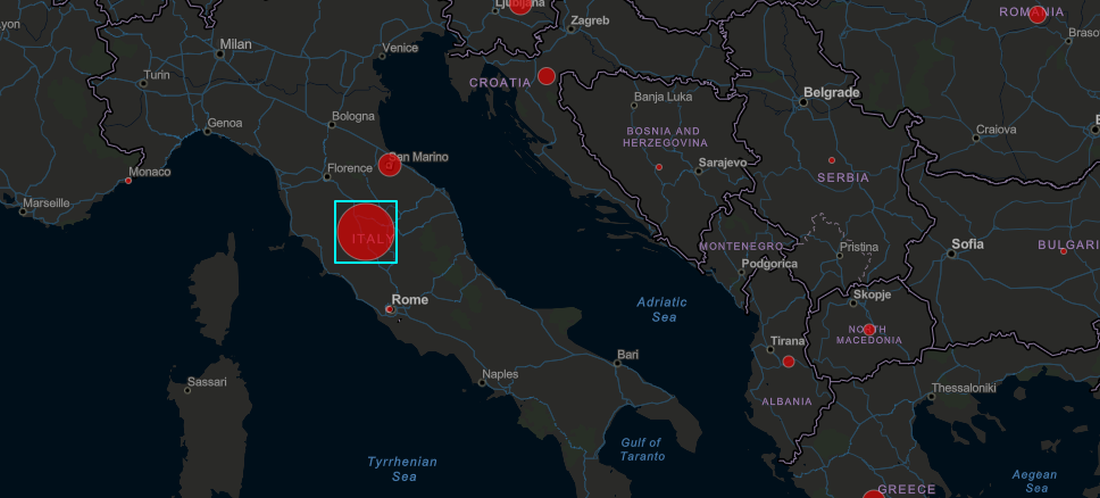Screen dimensions: 1100x498
Task: Click the Marseille city label
Action: coord(46,203)
